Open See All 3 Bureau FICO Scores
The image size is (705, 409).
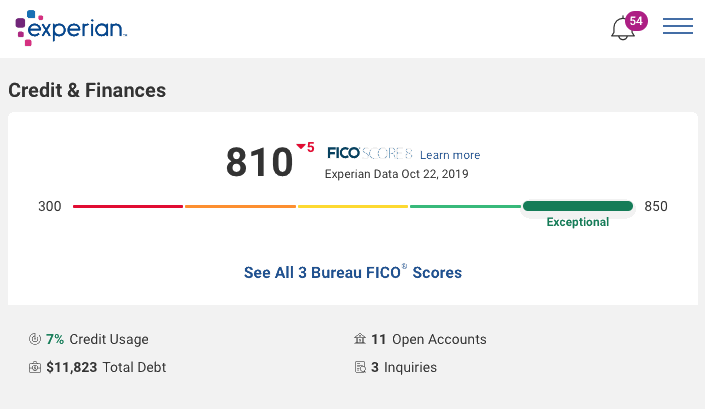tap(352, 272)
